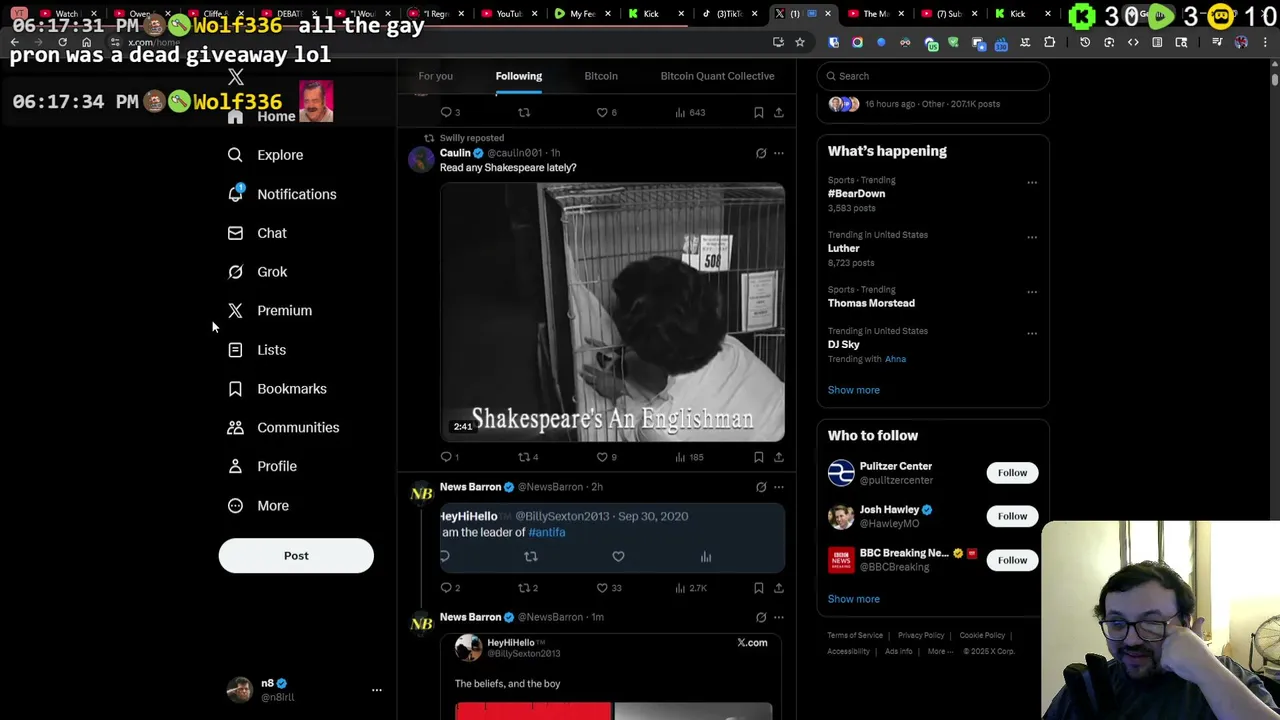Open Chrome three-dot menu
The width and height of the screenshot is (1280, 720).
pyautogui.click(x=1265, y=42)
